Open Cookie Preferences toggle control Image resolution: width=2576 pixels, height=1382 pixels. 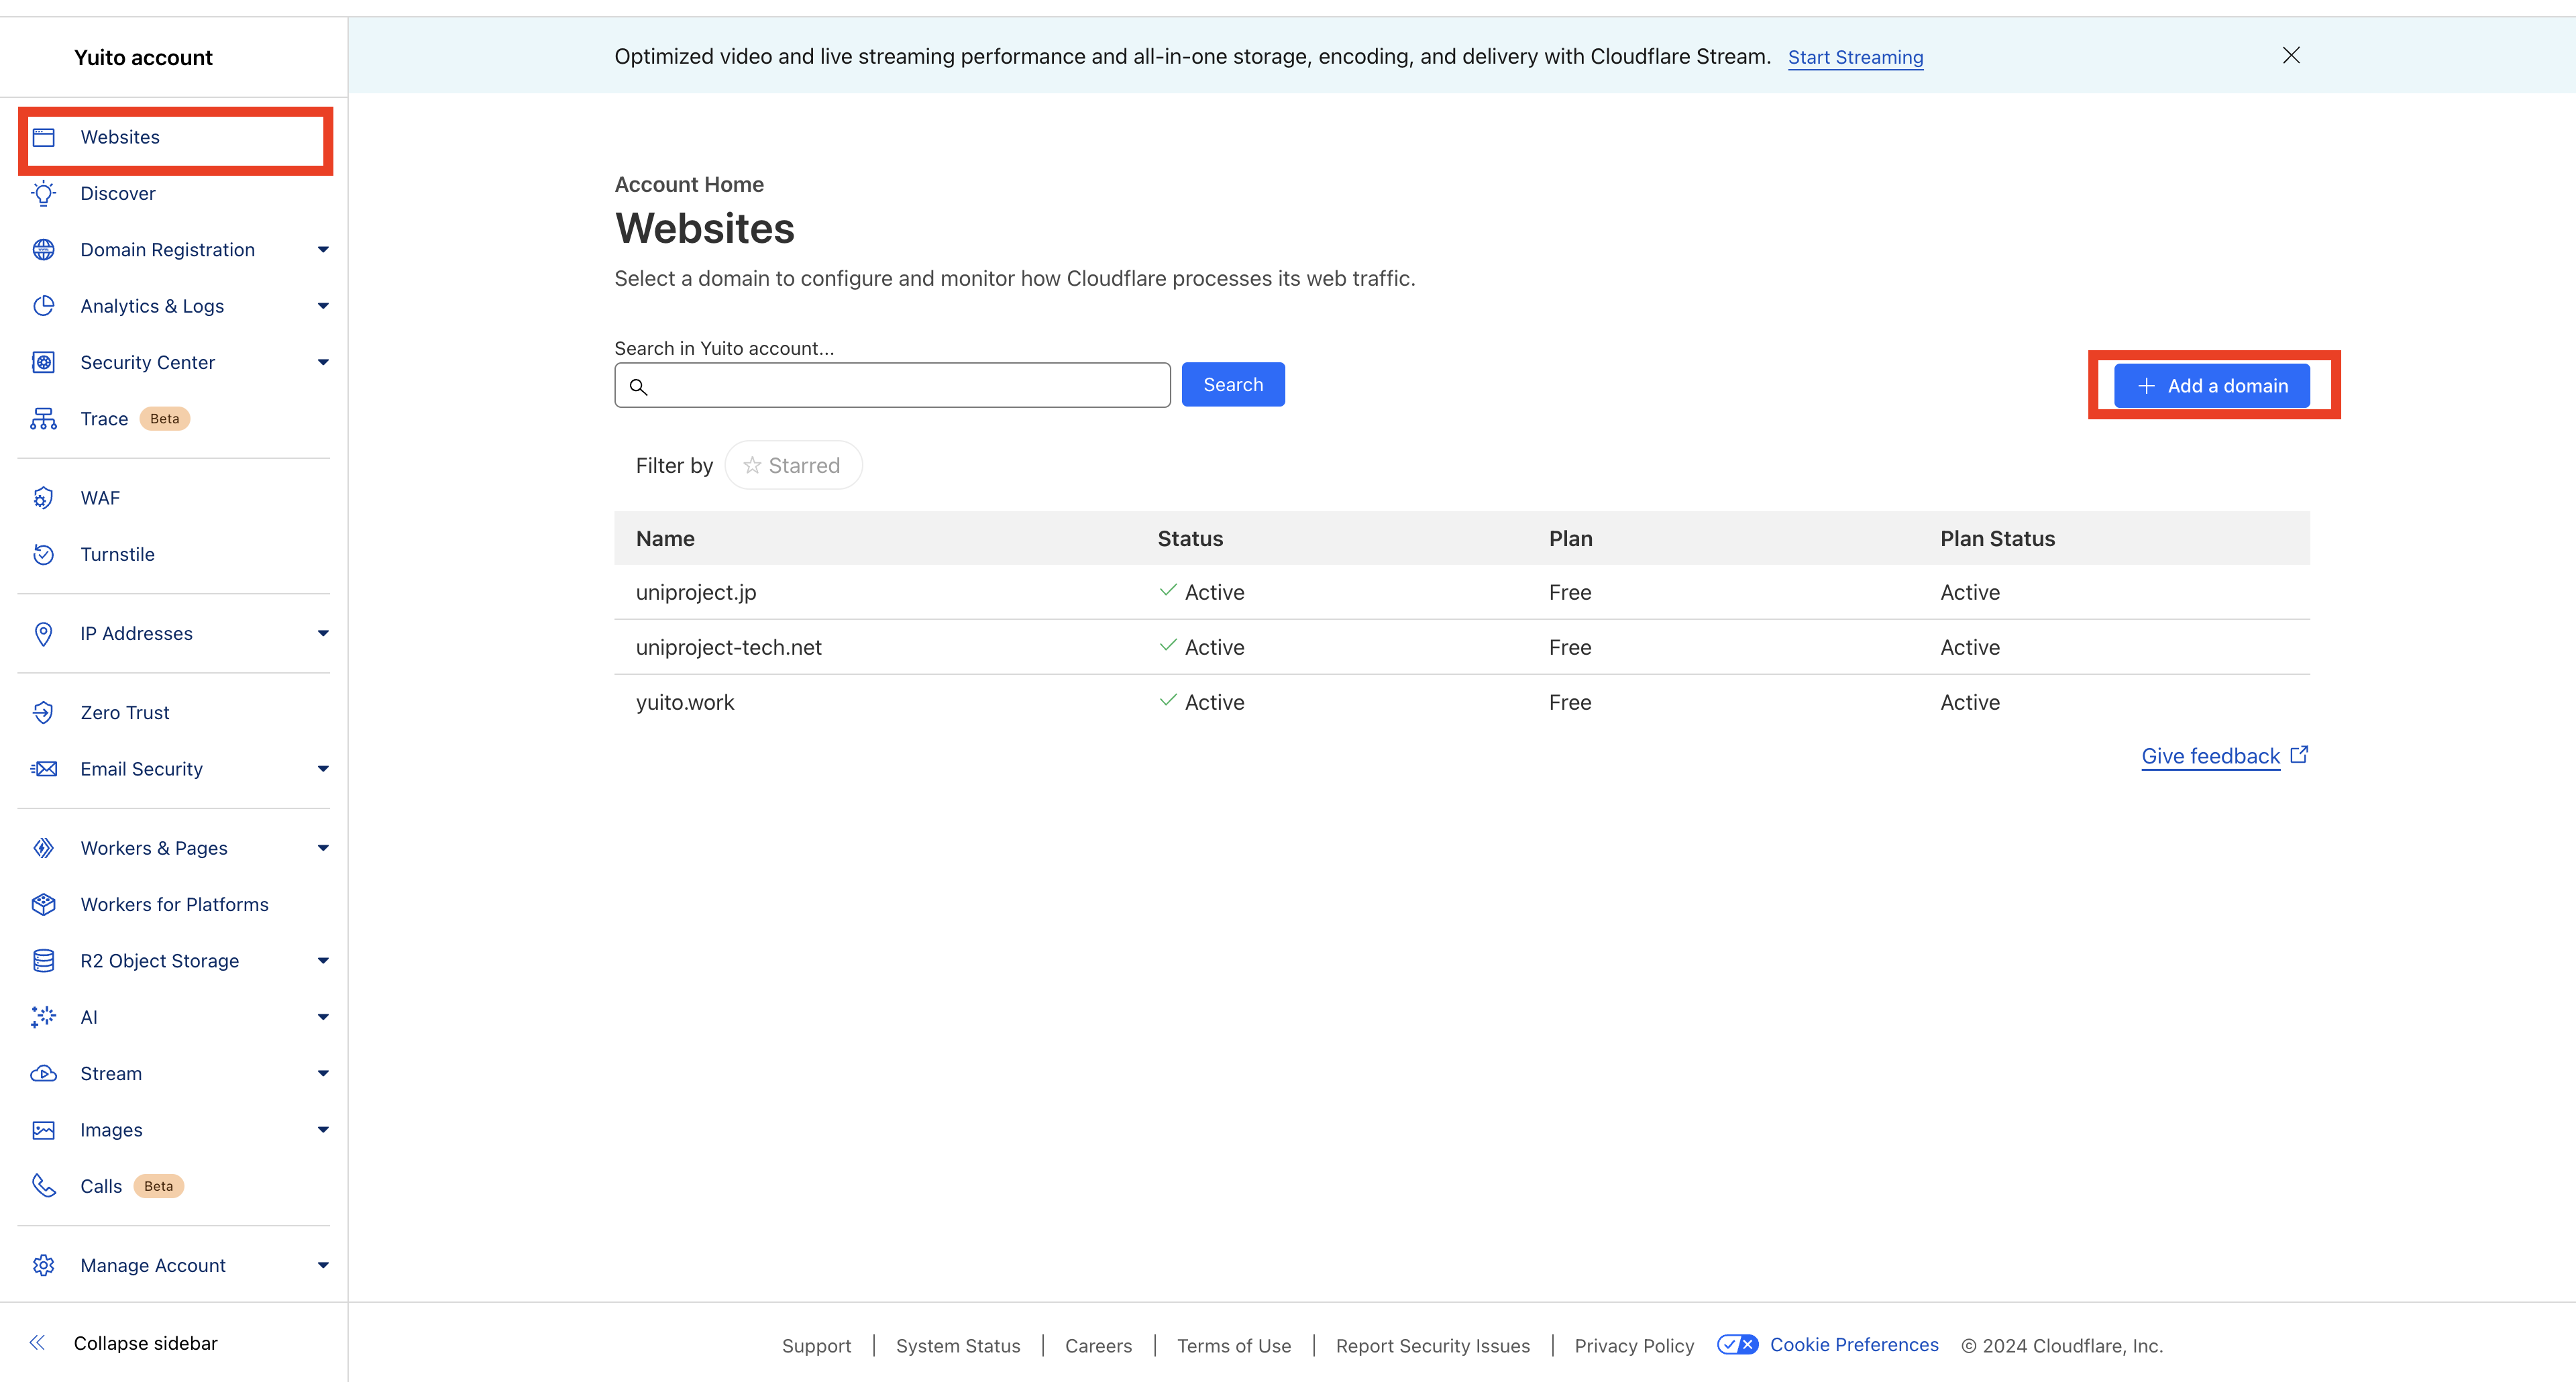[1737, 1345]
